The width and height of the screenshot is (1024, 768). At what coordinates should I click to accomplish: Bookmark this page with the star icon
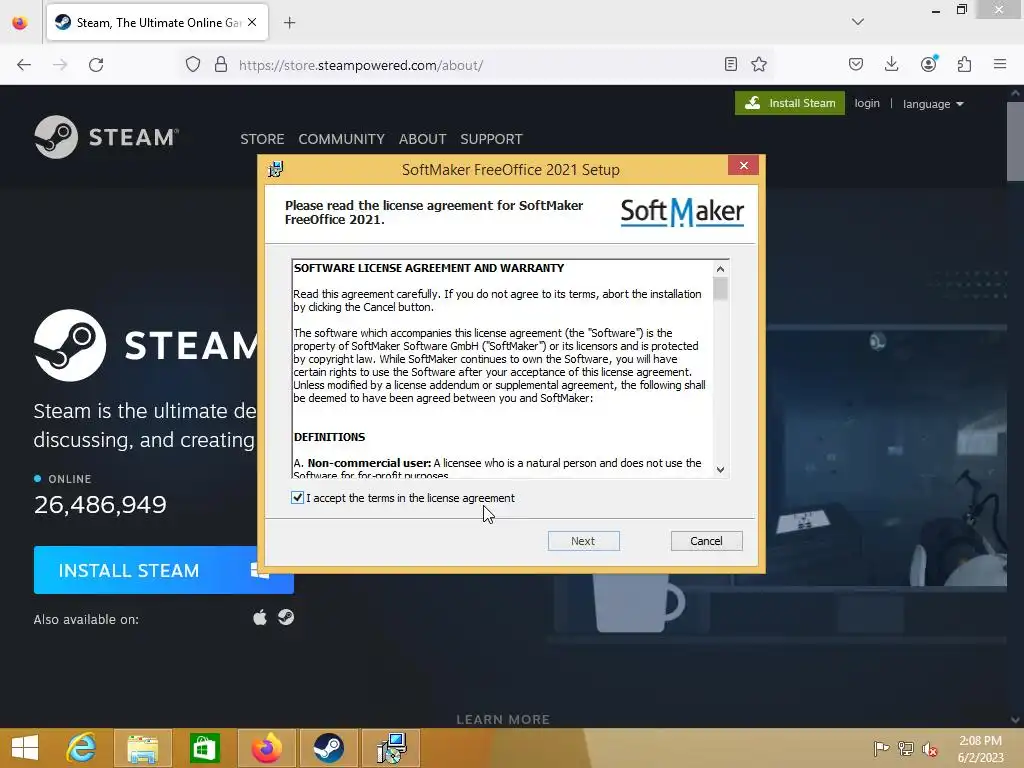tap(758, 64)
